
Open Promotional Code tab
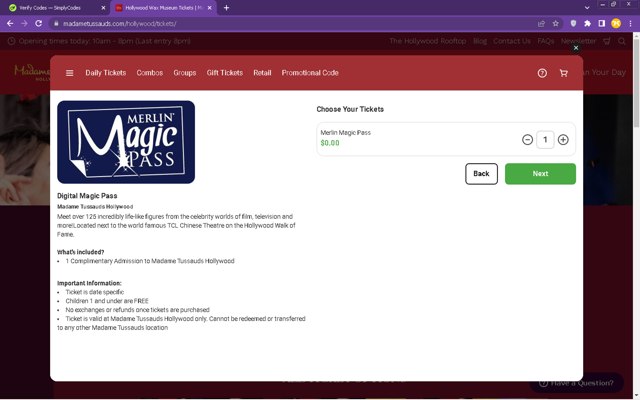point(310,73)
